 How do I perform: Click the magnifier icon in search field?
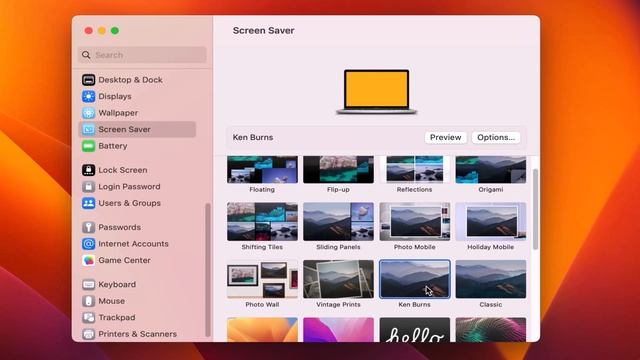[x=86, y=55]
